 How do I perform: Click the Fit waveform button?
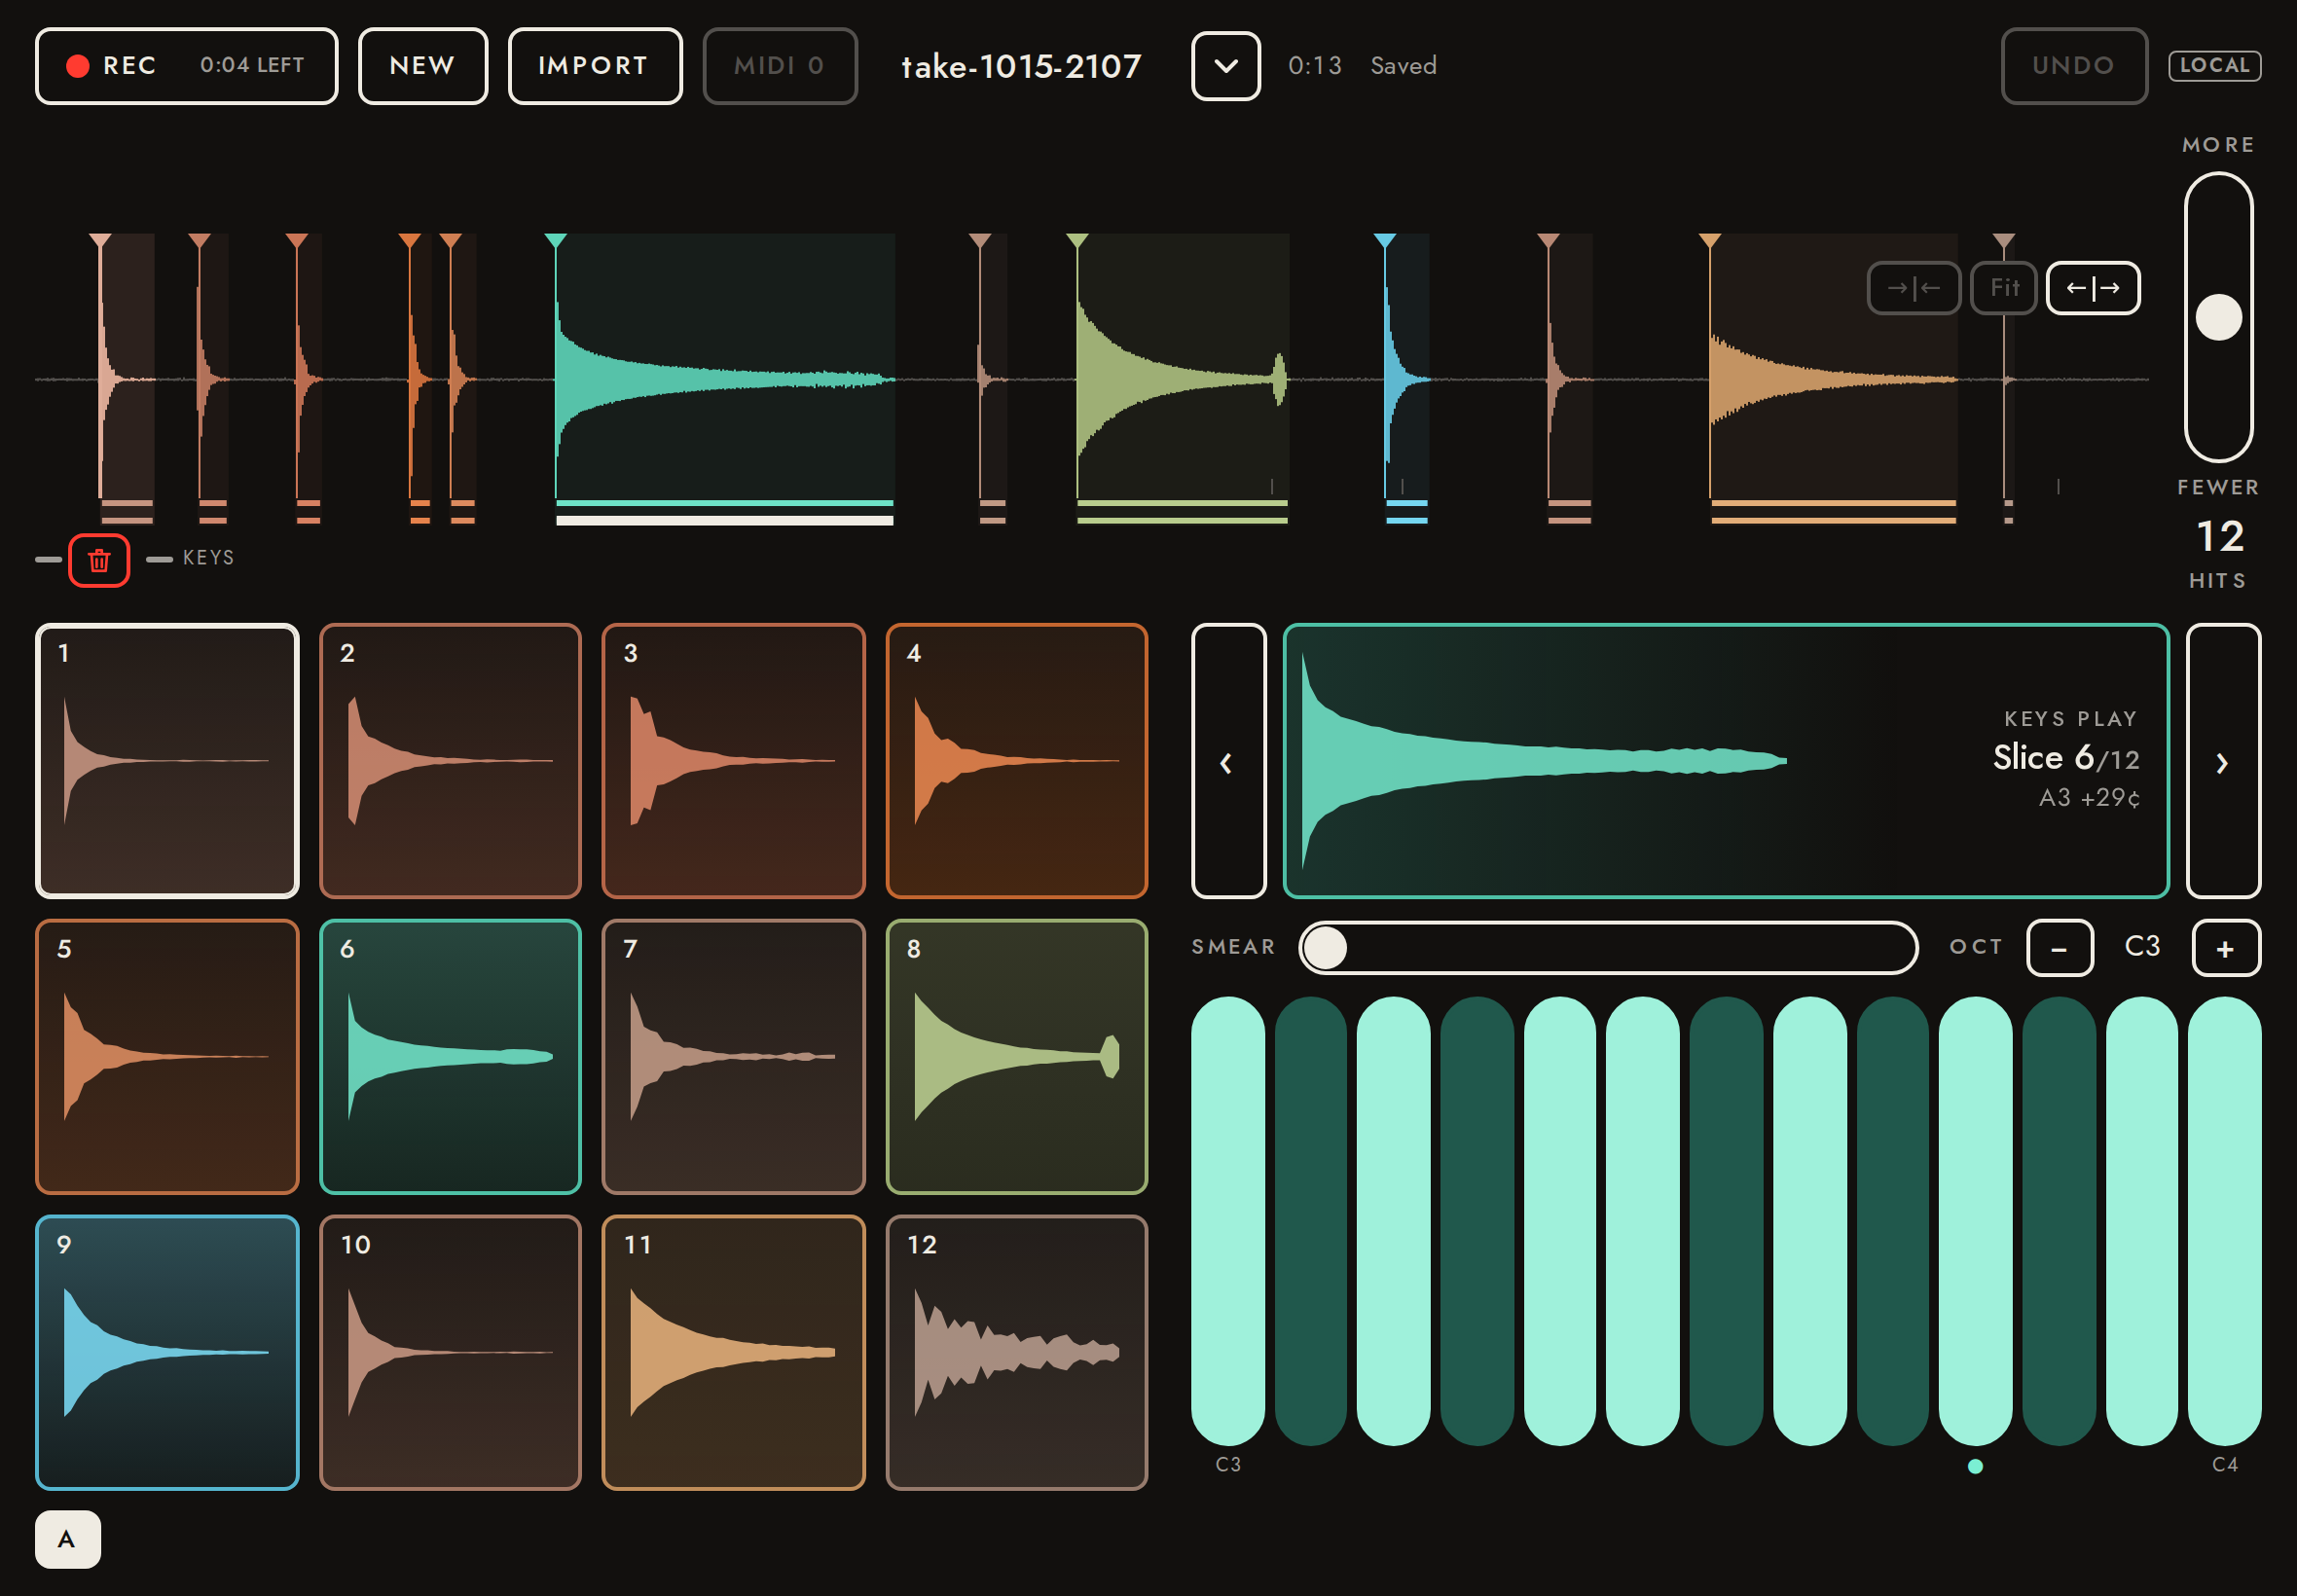coord(2003,288)
